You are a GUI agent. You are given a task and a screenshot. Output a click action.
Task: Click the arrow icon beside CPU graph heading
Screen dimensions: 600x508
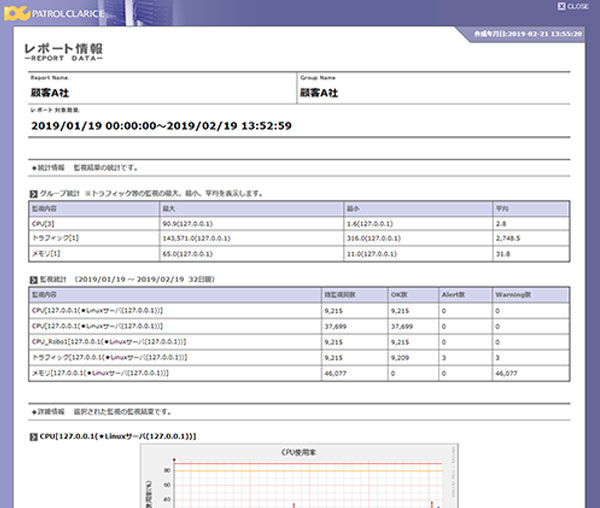point(33,436)
